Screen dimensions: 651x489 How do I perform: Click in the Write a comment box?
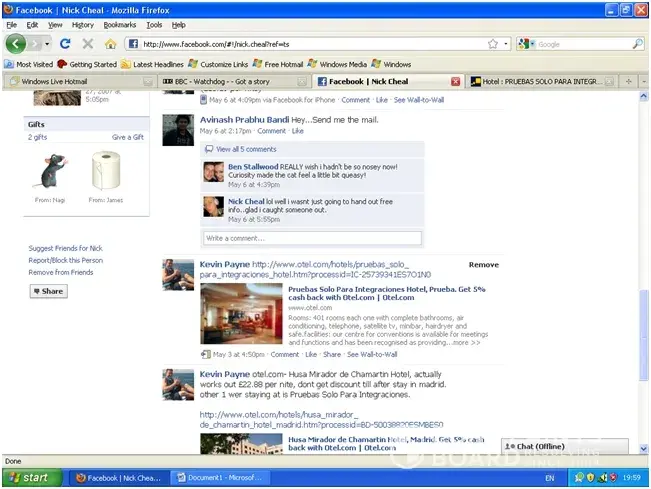pos(312,239)
